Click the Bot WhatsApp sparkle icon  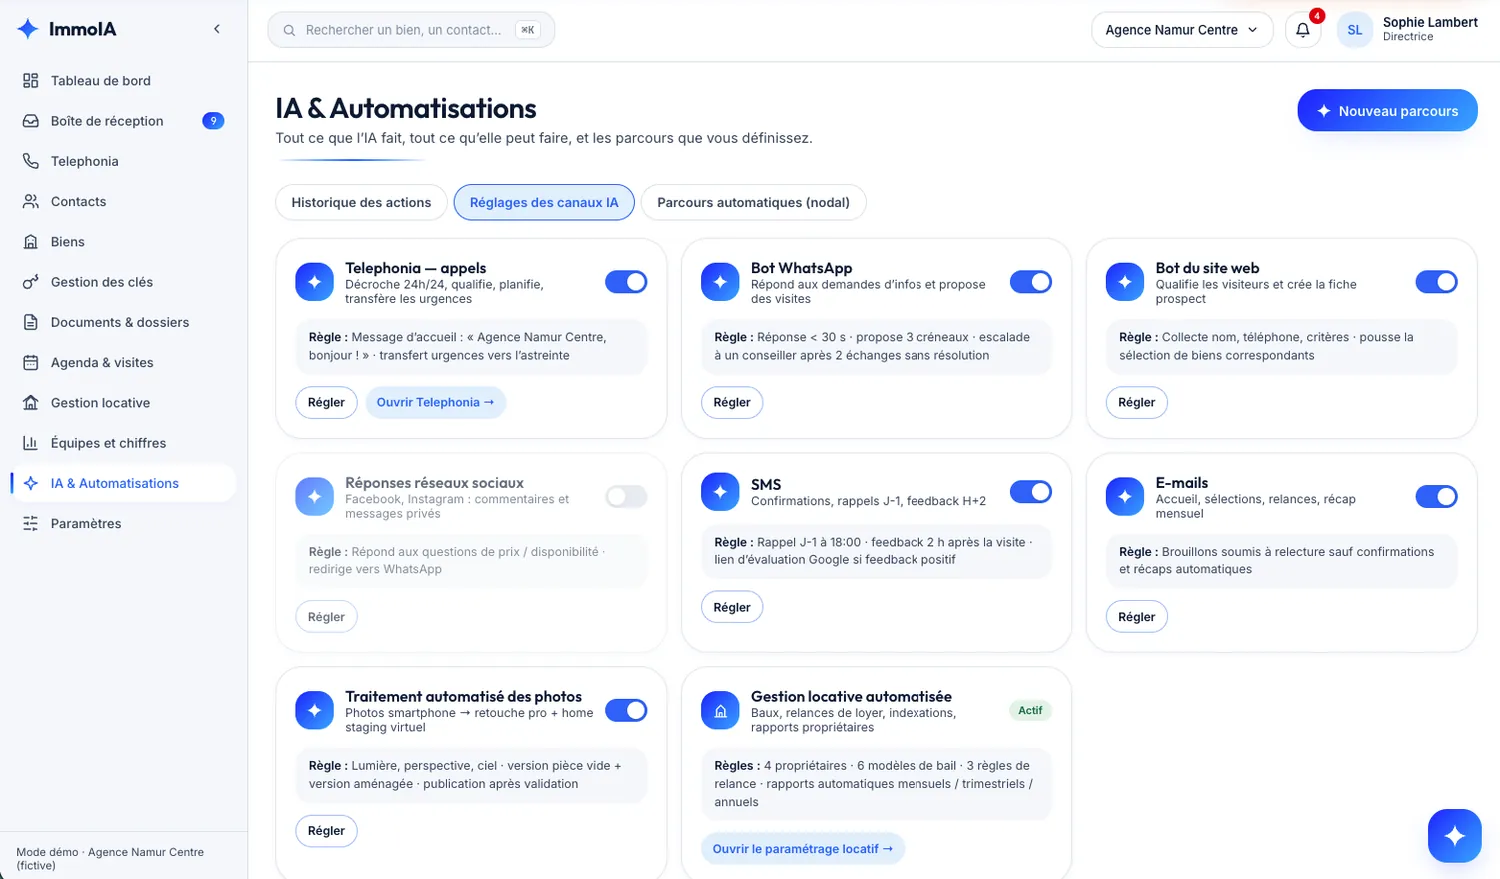720,282
